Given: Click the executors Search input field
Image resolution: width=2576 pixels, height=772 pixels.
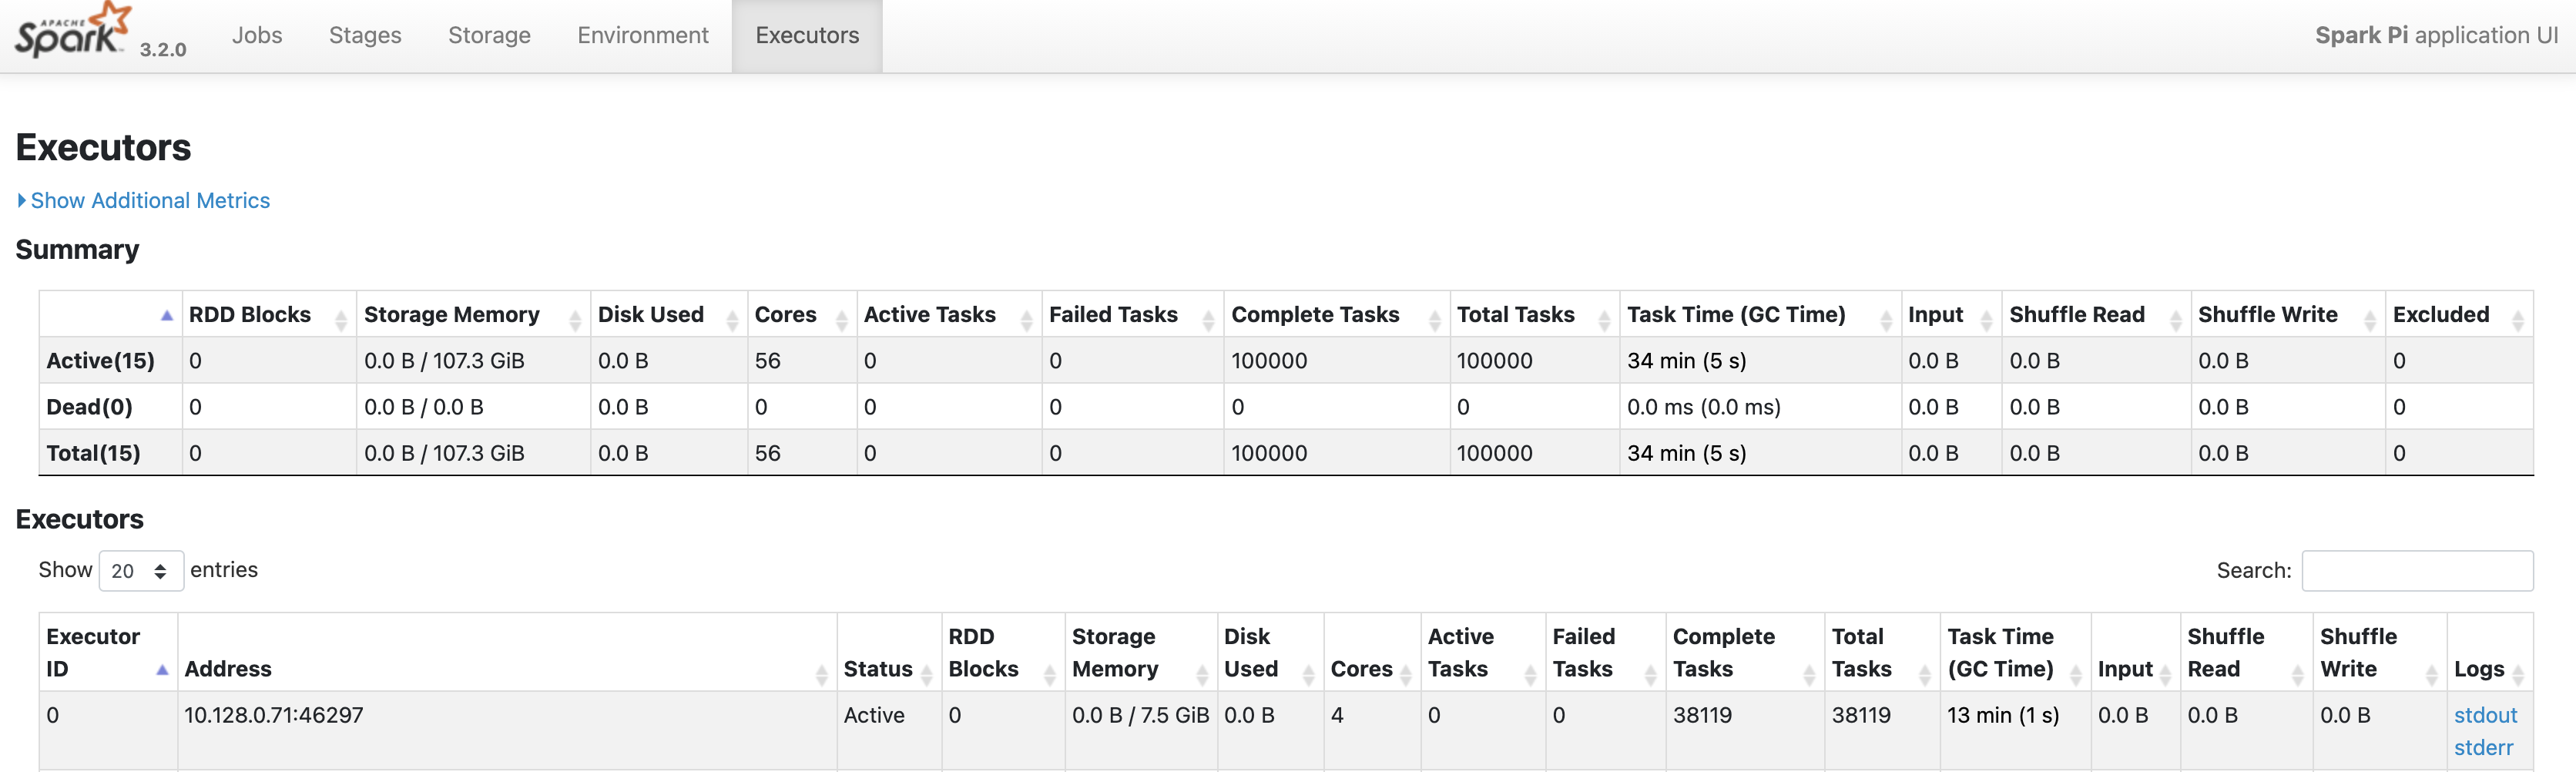Looking at the screenshot, I should tap(2416, 571).
